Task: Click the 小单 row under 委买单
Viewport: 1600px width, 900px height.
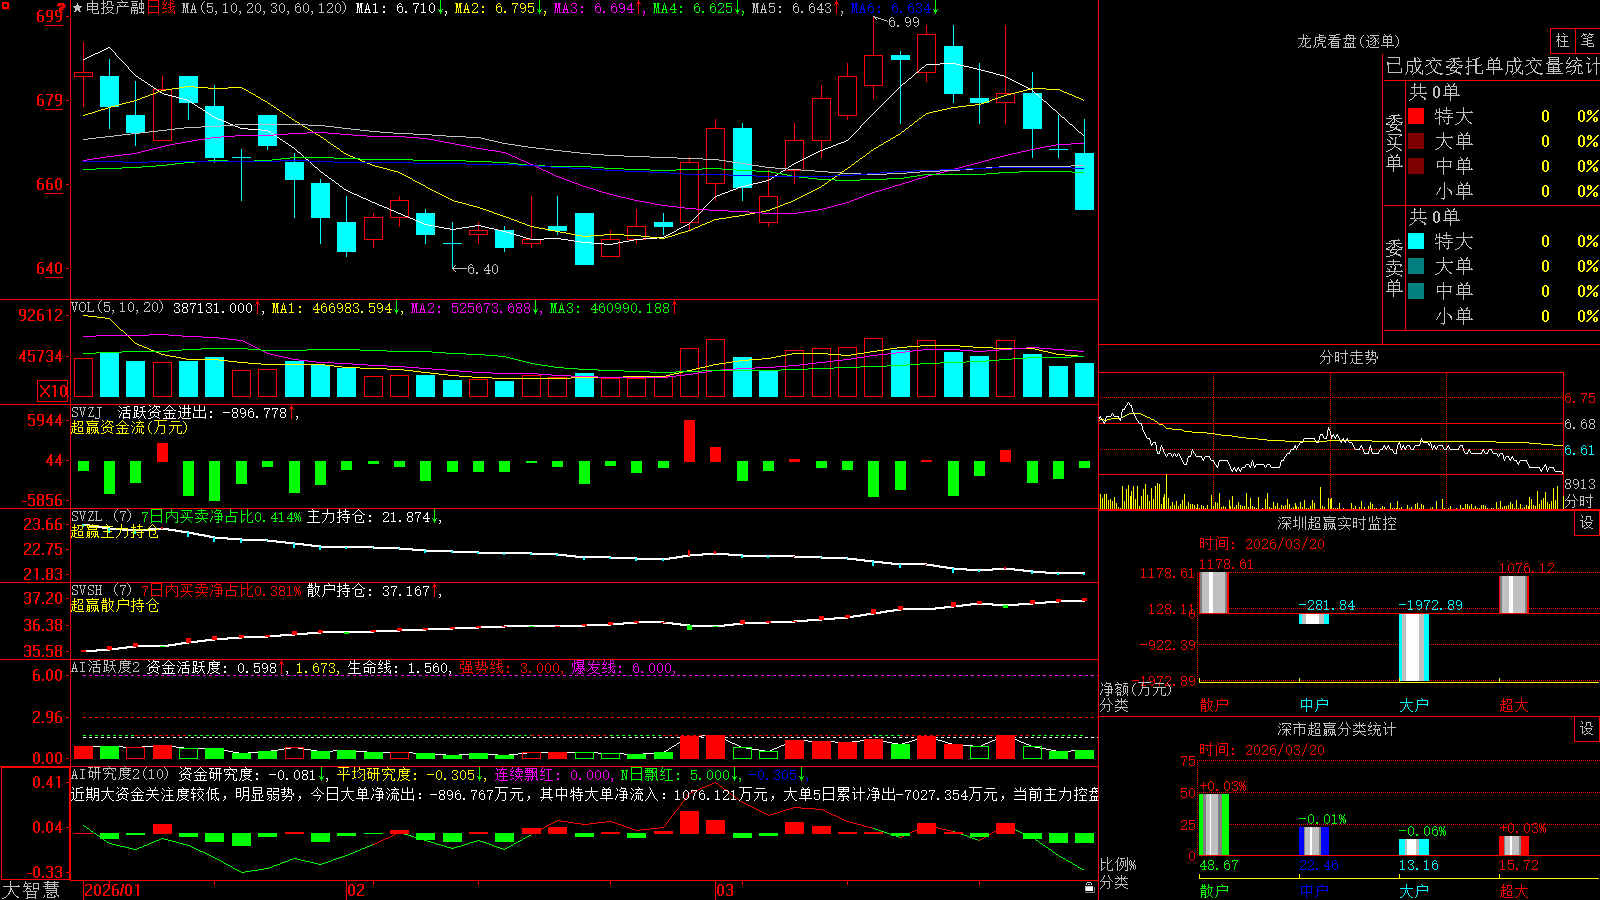Action: (x=1503, y=191)
